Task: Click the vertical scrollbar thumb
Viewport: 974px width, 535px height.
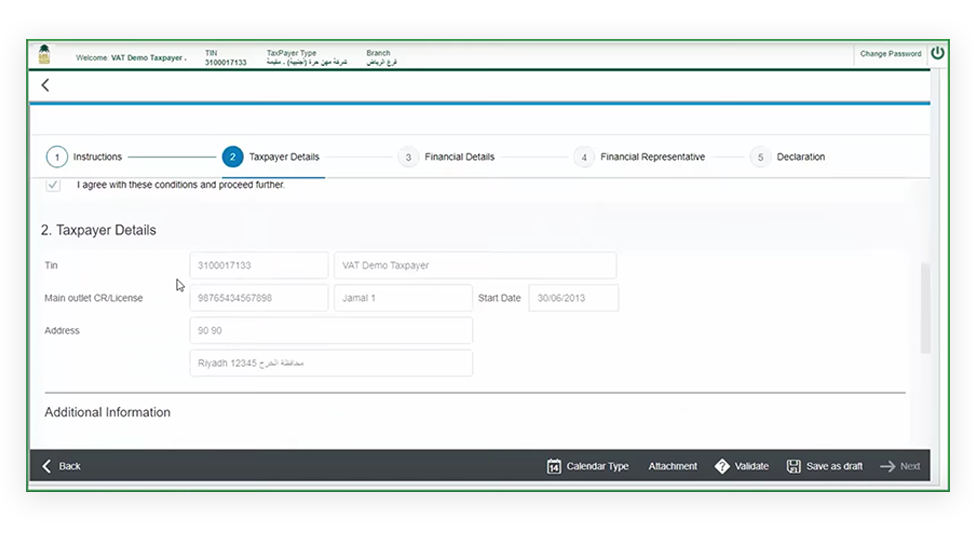Action: (x=926, y=308)
